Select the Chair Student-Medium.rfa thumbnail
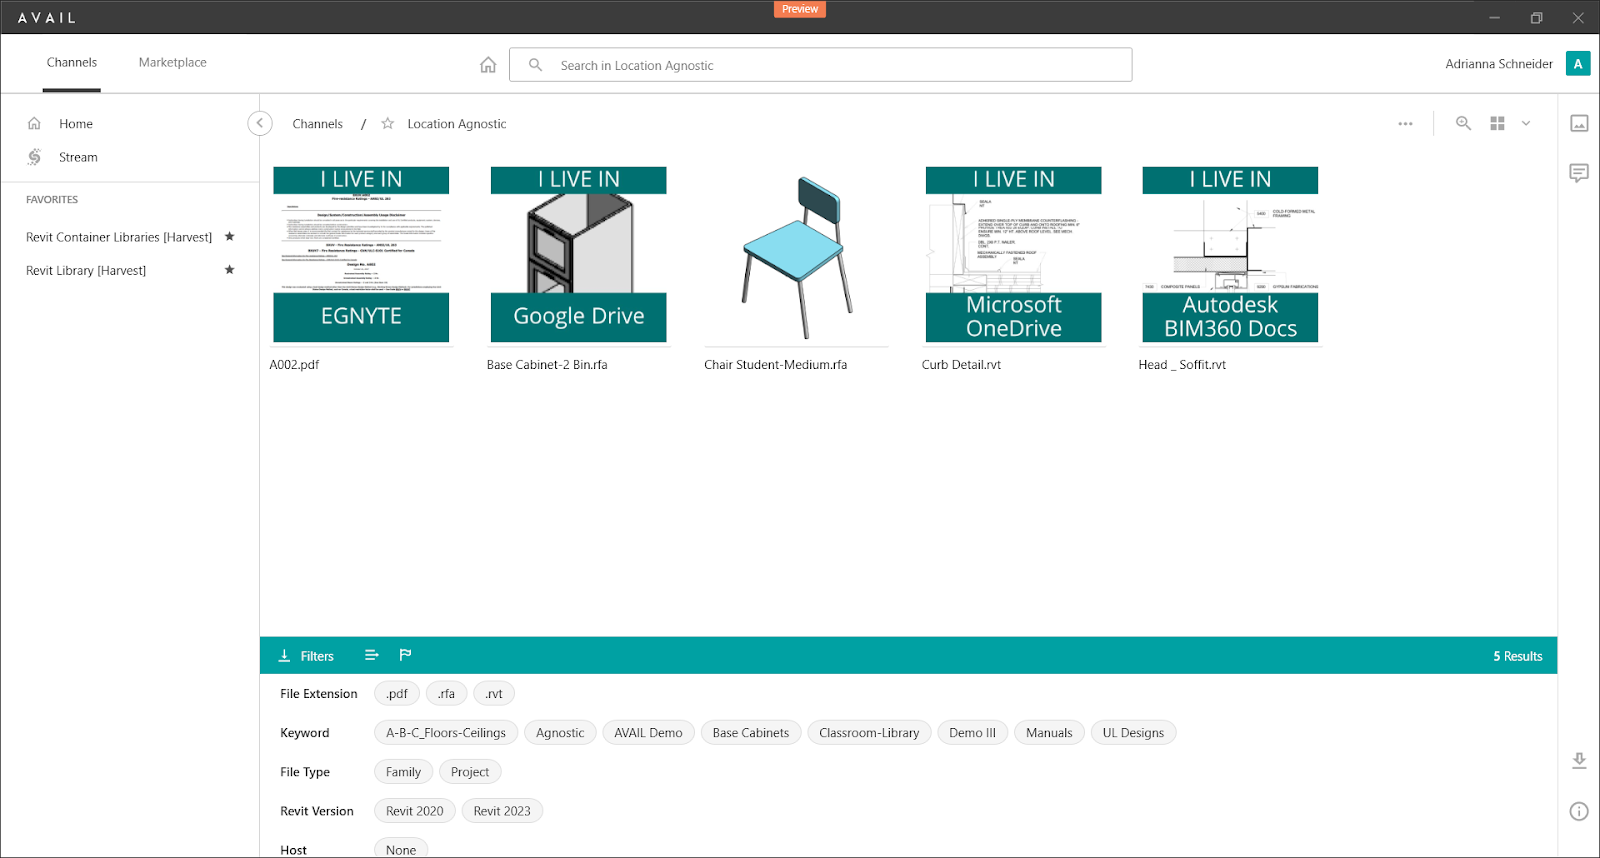Image resolution: width=1600 pixels, height=858 pixels. (x=796, y=255)
